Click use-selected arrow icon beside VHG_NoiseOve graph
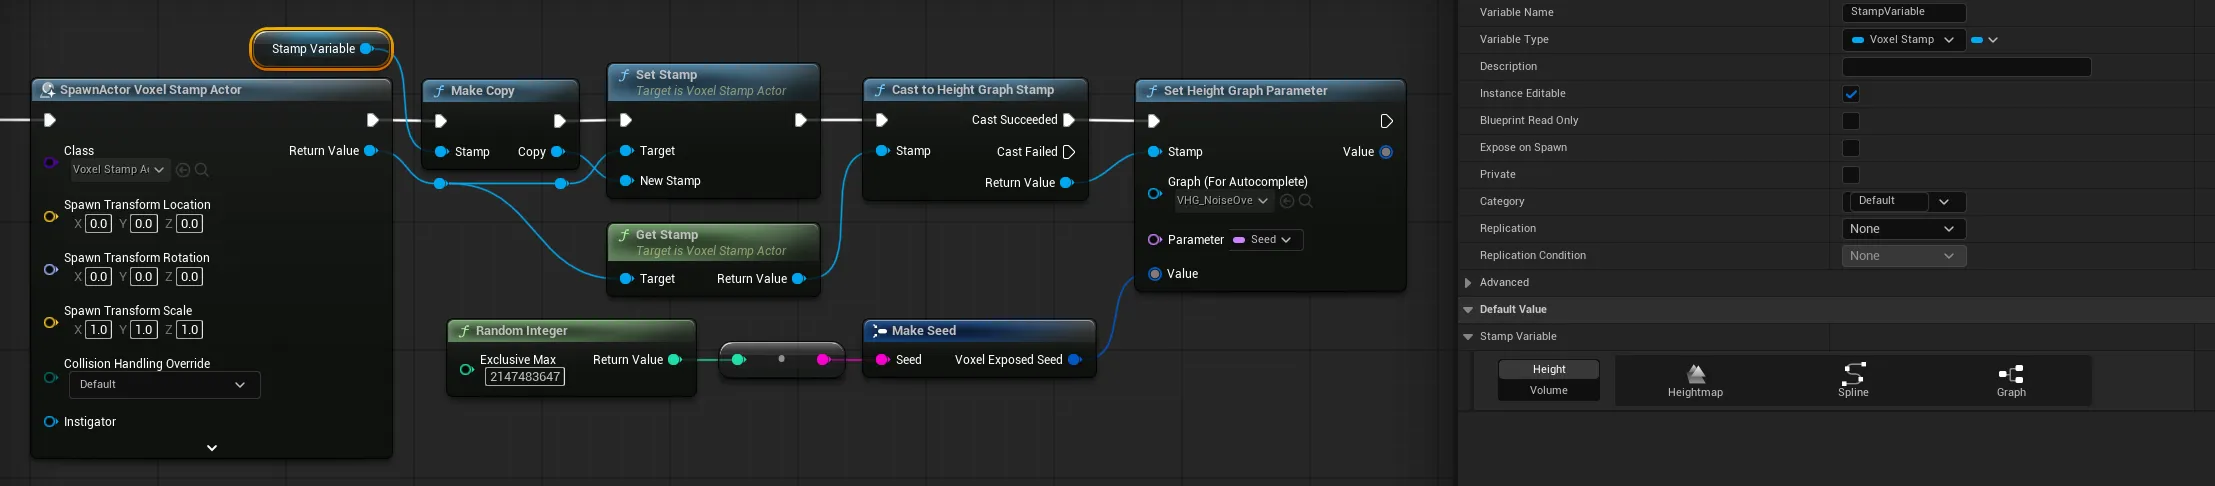This screenshot has height=486, width=2215. tap(1287, 201)
